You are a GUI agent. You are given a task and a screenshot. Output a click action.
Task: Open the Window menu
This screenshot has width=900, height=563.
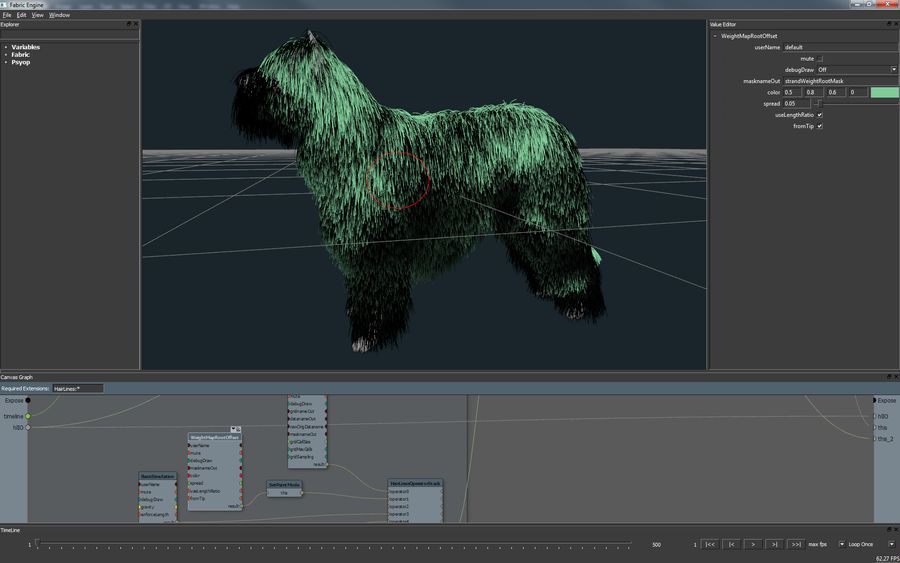coord(59,15)
